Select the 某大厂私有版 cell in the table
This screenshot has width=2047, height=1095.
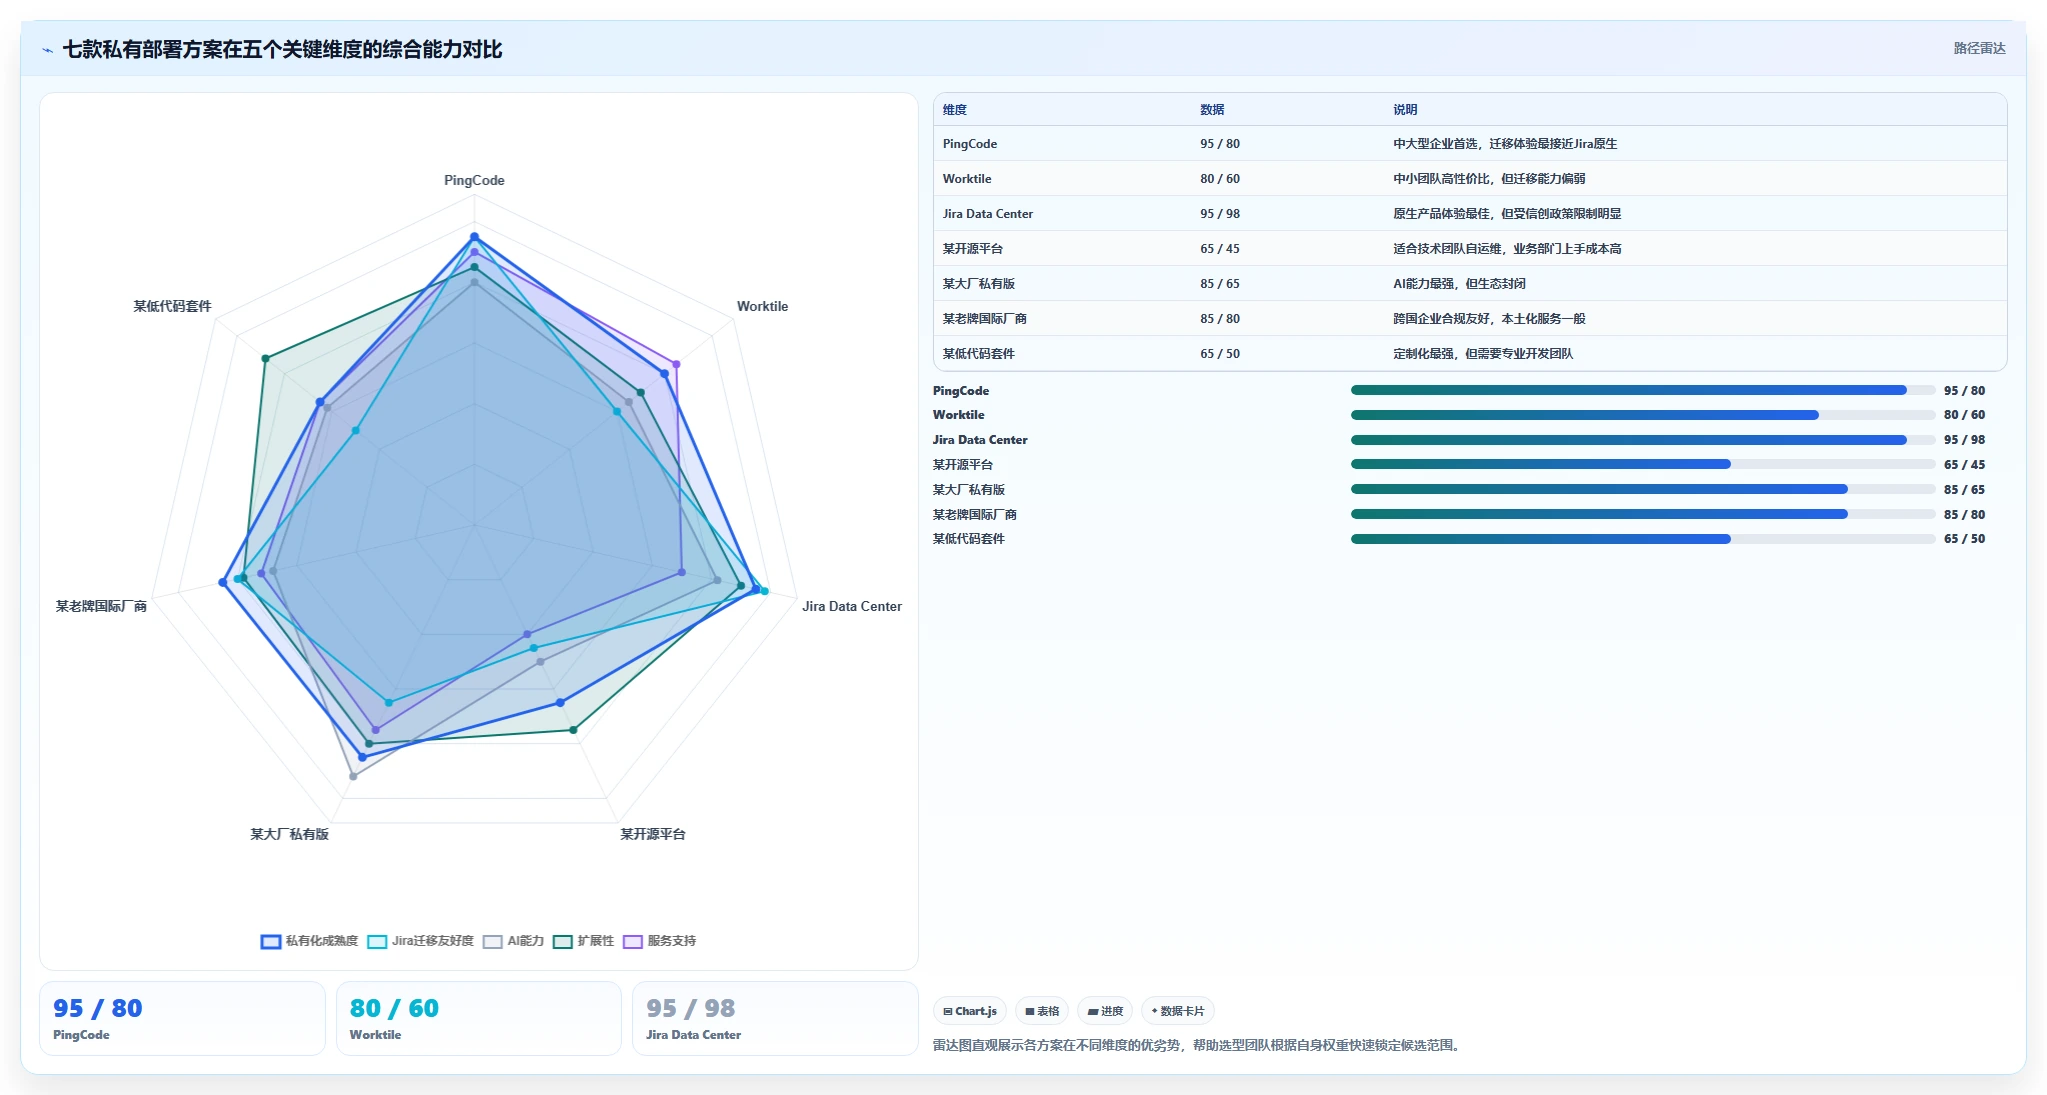point(978,284)
